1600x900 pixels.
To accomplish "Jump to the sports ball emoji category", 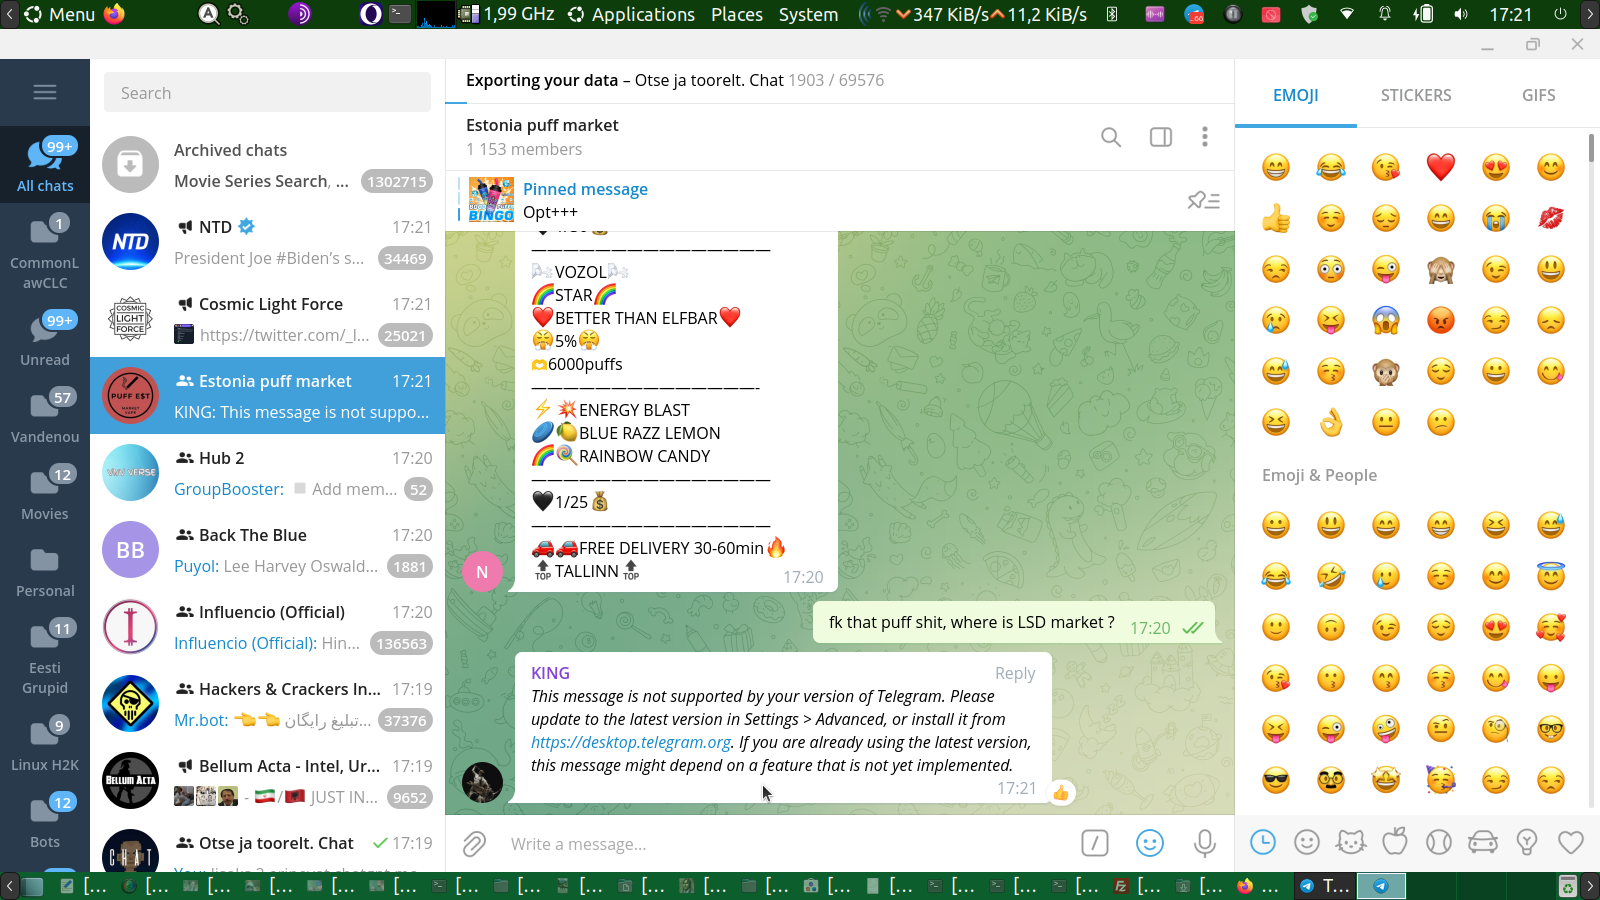I will click(x=1439, y=843).
